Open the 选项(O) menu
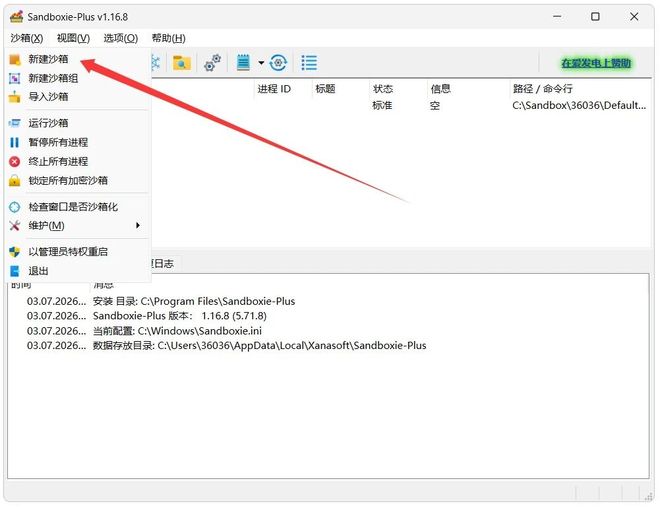 click(x=121, y=38)
